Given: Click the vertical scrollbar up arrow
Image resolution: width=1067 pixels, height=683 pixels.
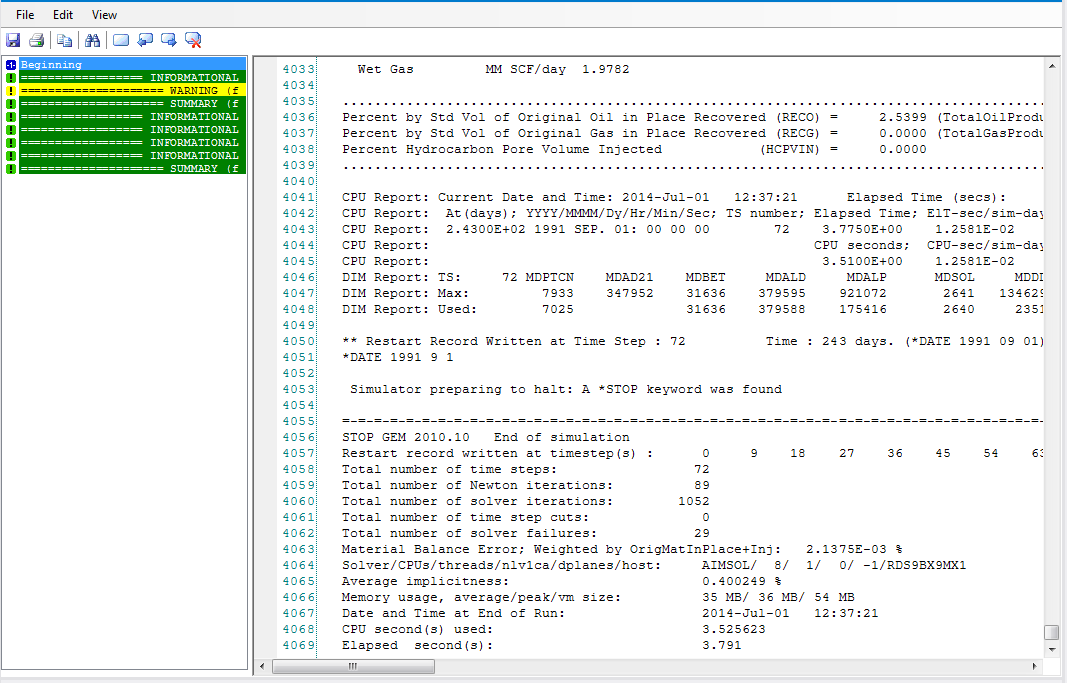Looking at the screenshot, I should (x=1051, y=66).
